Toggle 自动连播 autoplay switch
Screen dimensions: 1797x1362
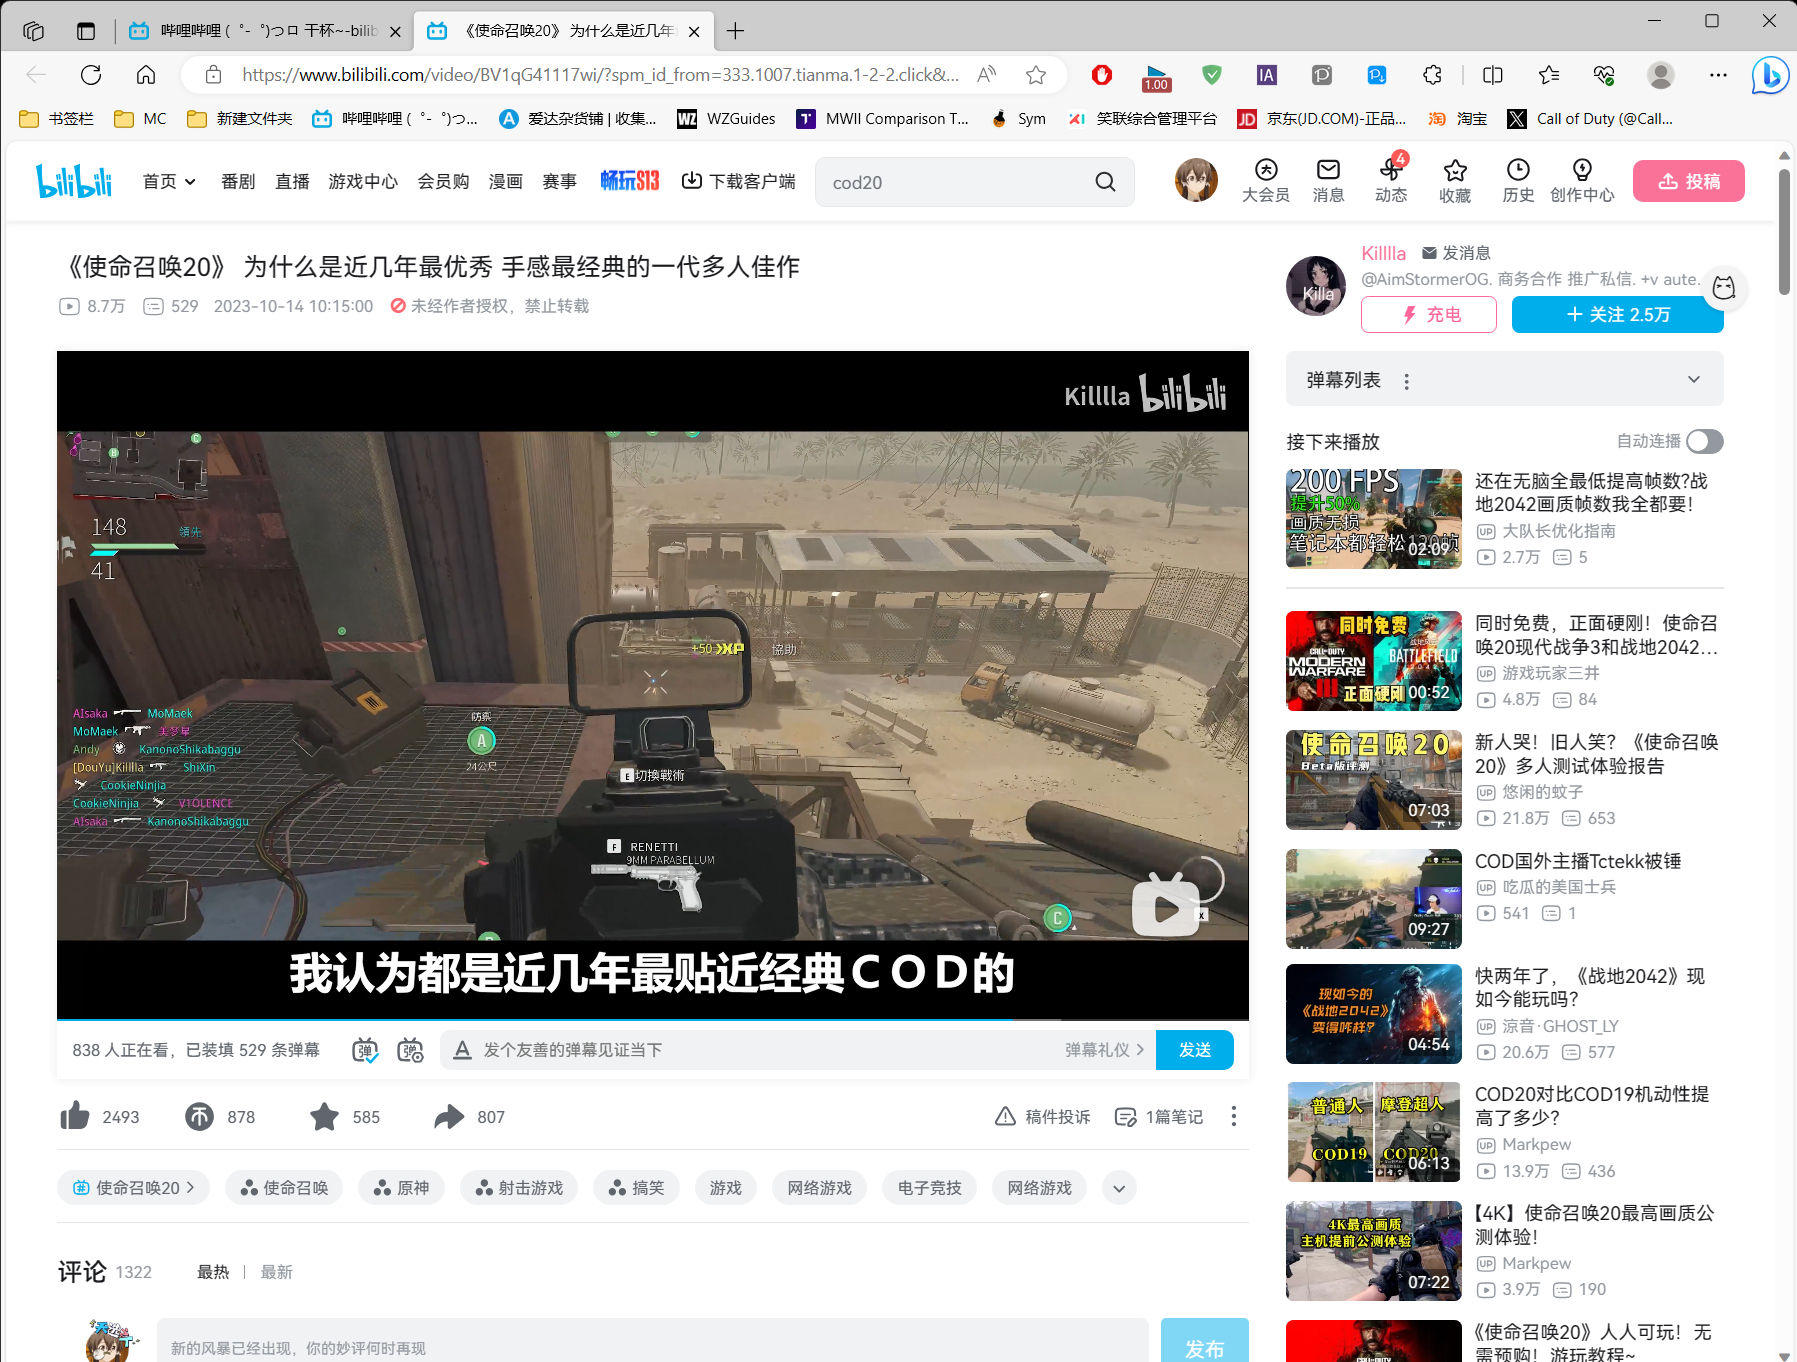tap(1705, 441)
